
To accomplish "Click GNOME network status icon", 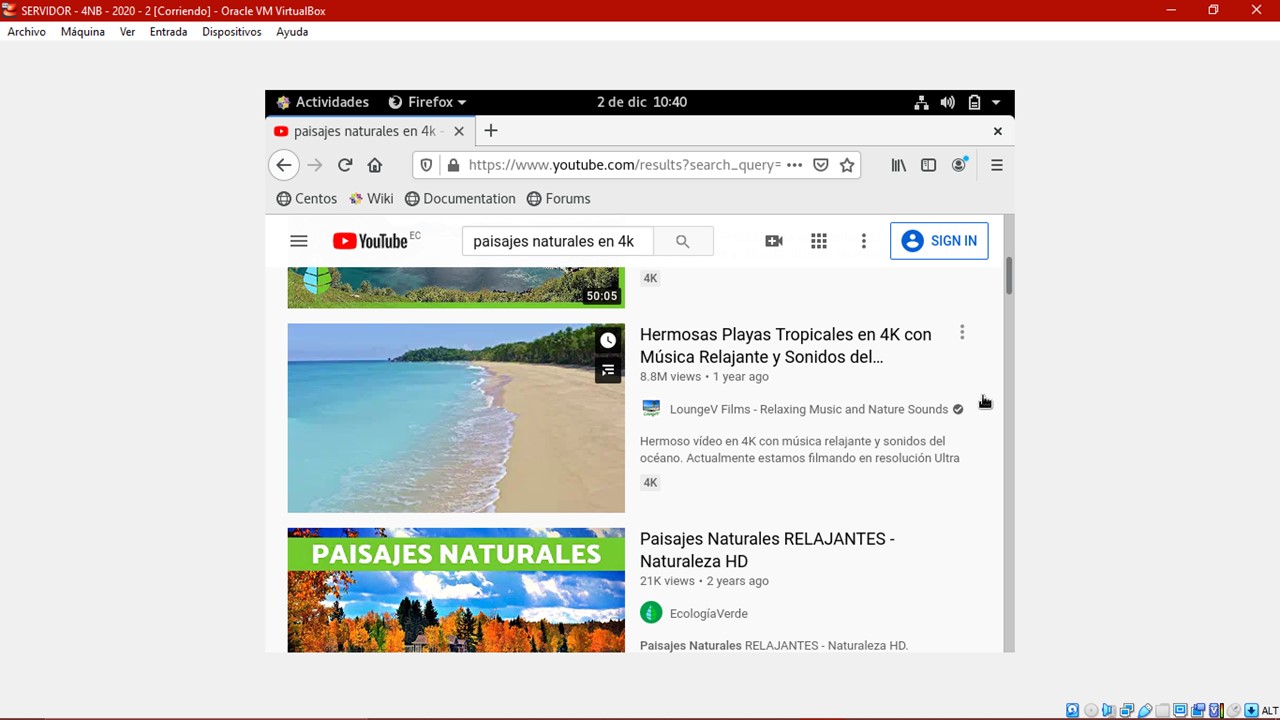I will (922, 102).
